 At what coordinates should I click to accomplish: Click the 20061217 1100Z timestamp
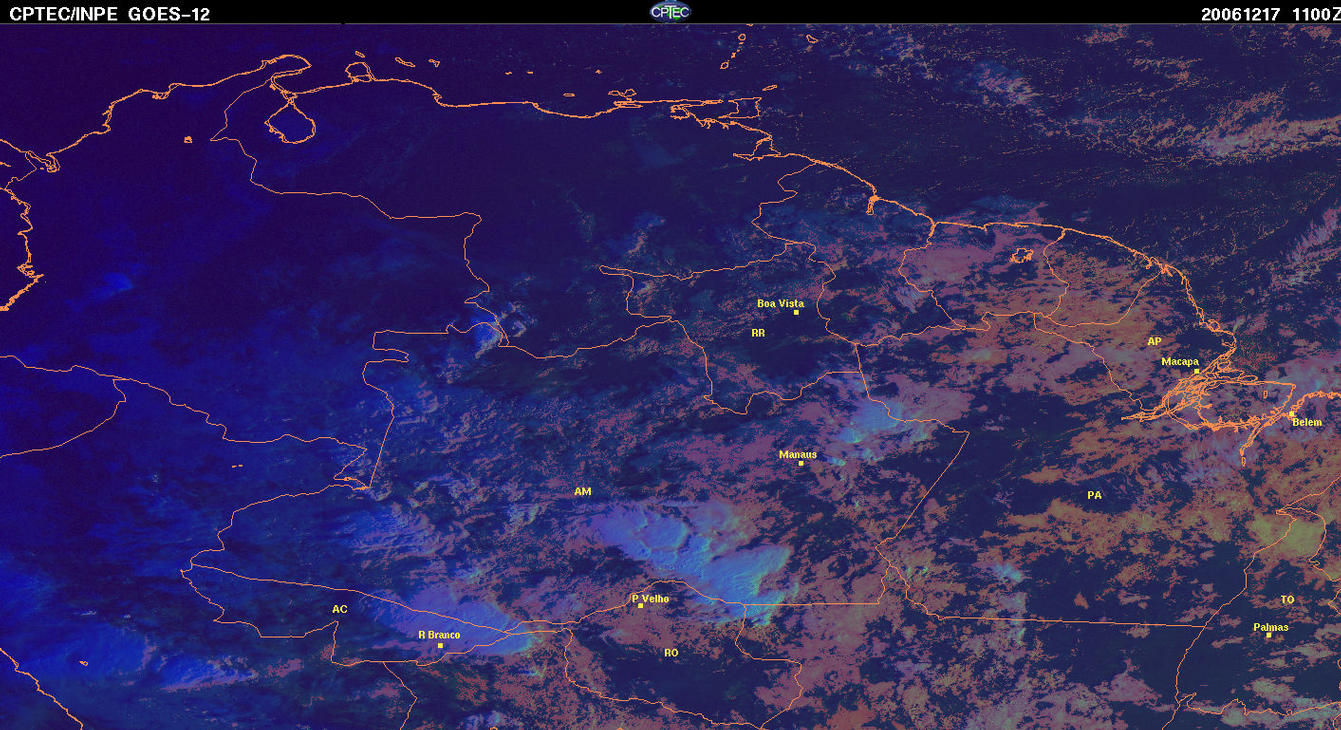[x=1268, y=14]
